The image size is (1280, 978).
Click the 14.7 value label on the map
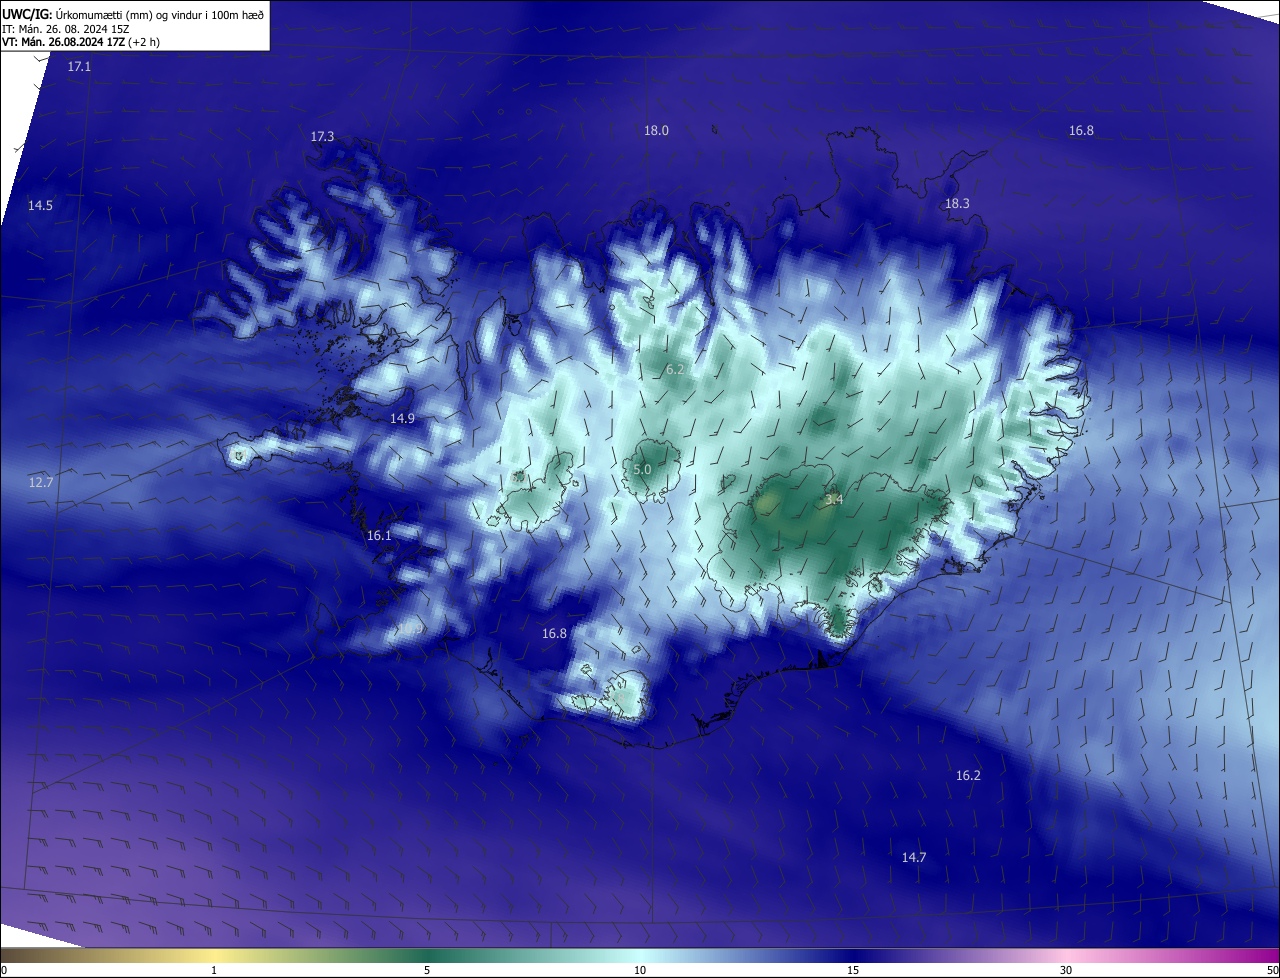coord(914,858)
